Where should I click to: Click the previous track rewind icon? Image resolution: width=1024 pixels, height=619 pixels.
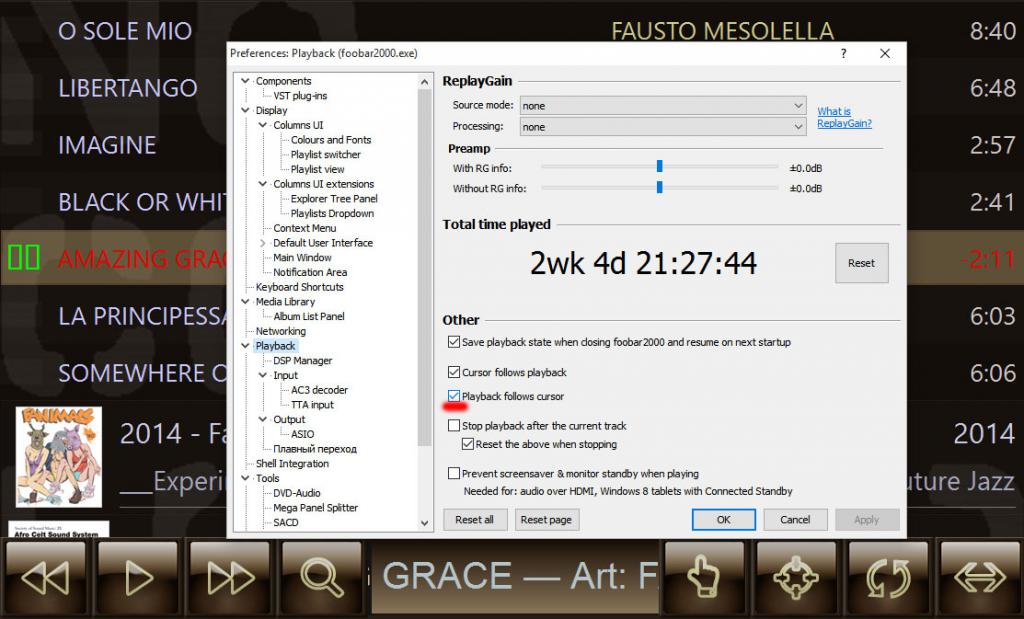pyautogui.click(x=45, y=577)
